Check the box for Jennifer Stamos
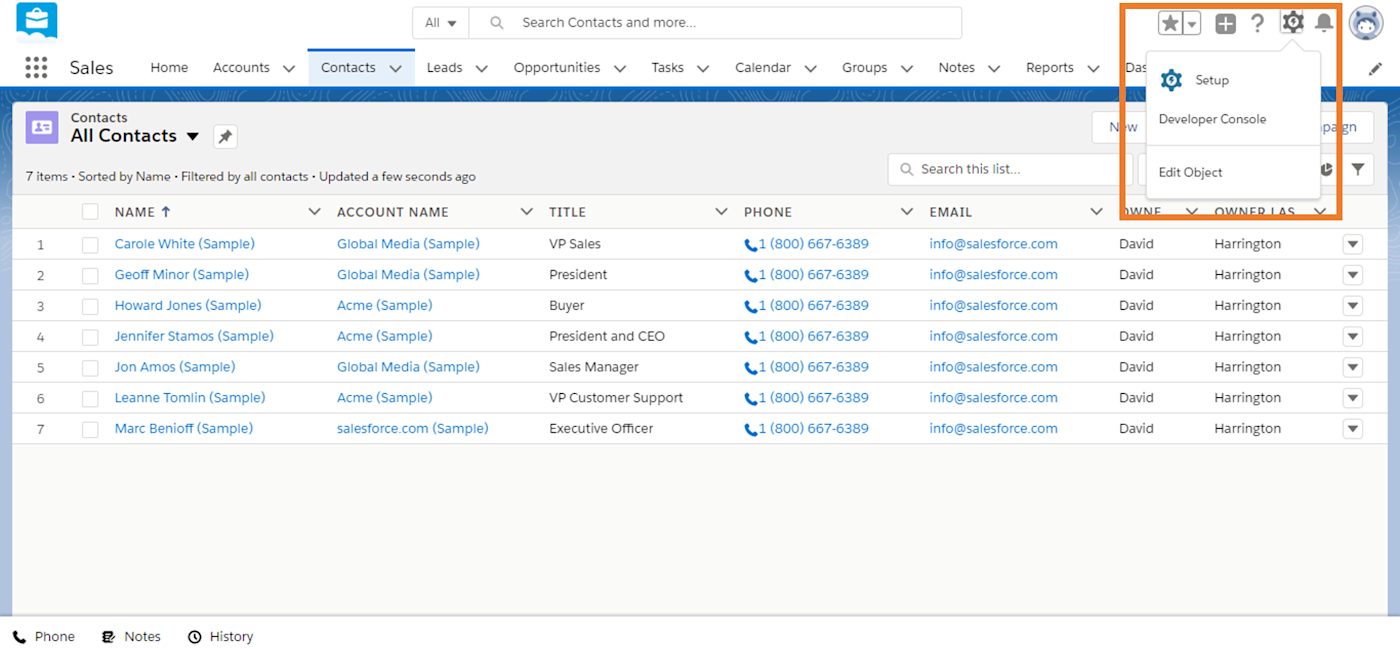The image size is (1400, 649). [90, 338]
